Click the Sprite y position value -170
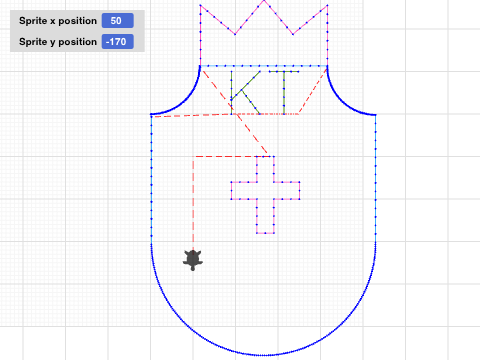Viewport: 480px width, 360px height. [118, 42]
